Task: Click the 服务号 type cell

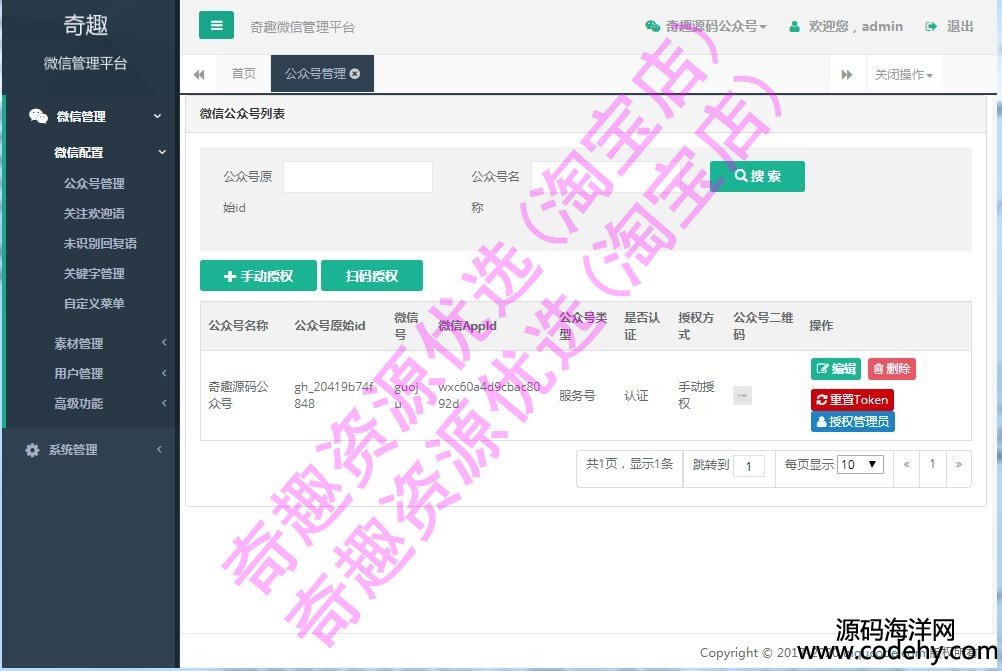Action: point(577,396)
